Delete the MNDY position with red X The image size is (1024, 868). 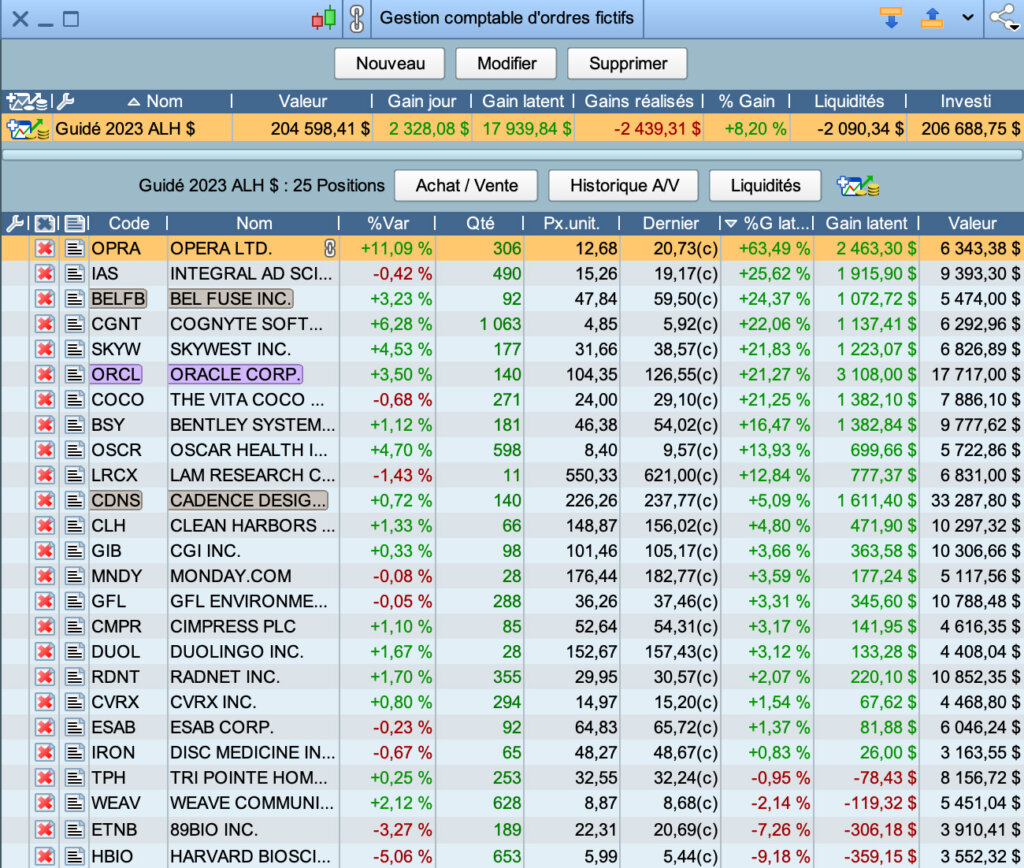pyautogui.click(x=44, y=576)
